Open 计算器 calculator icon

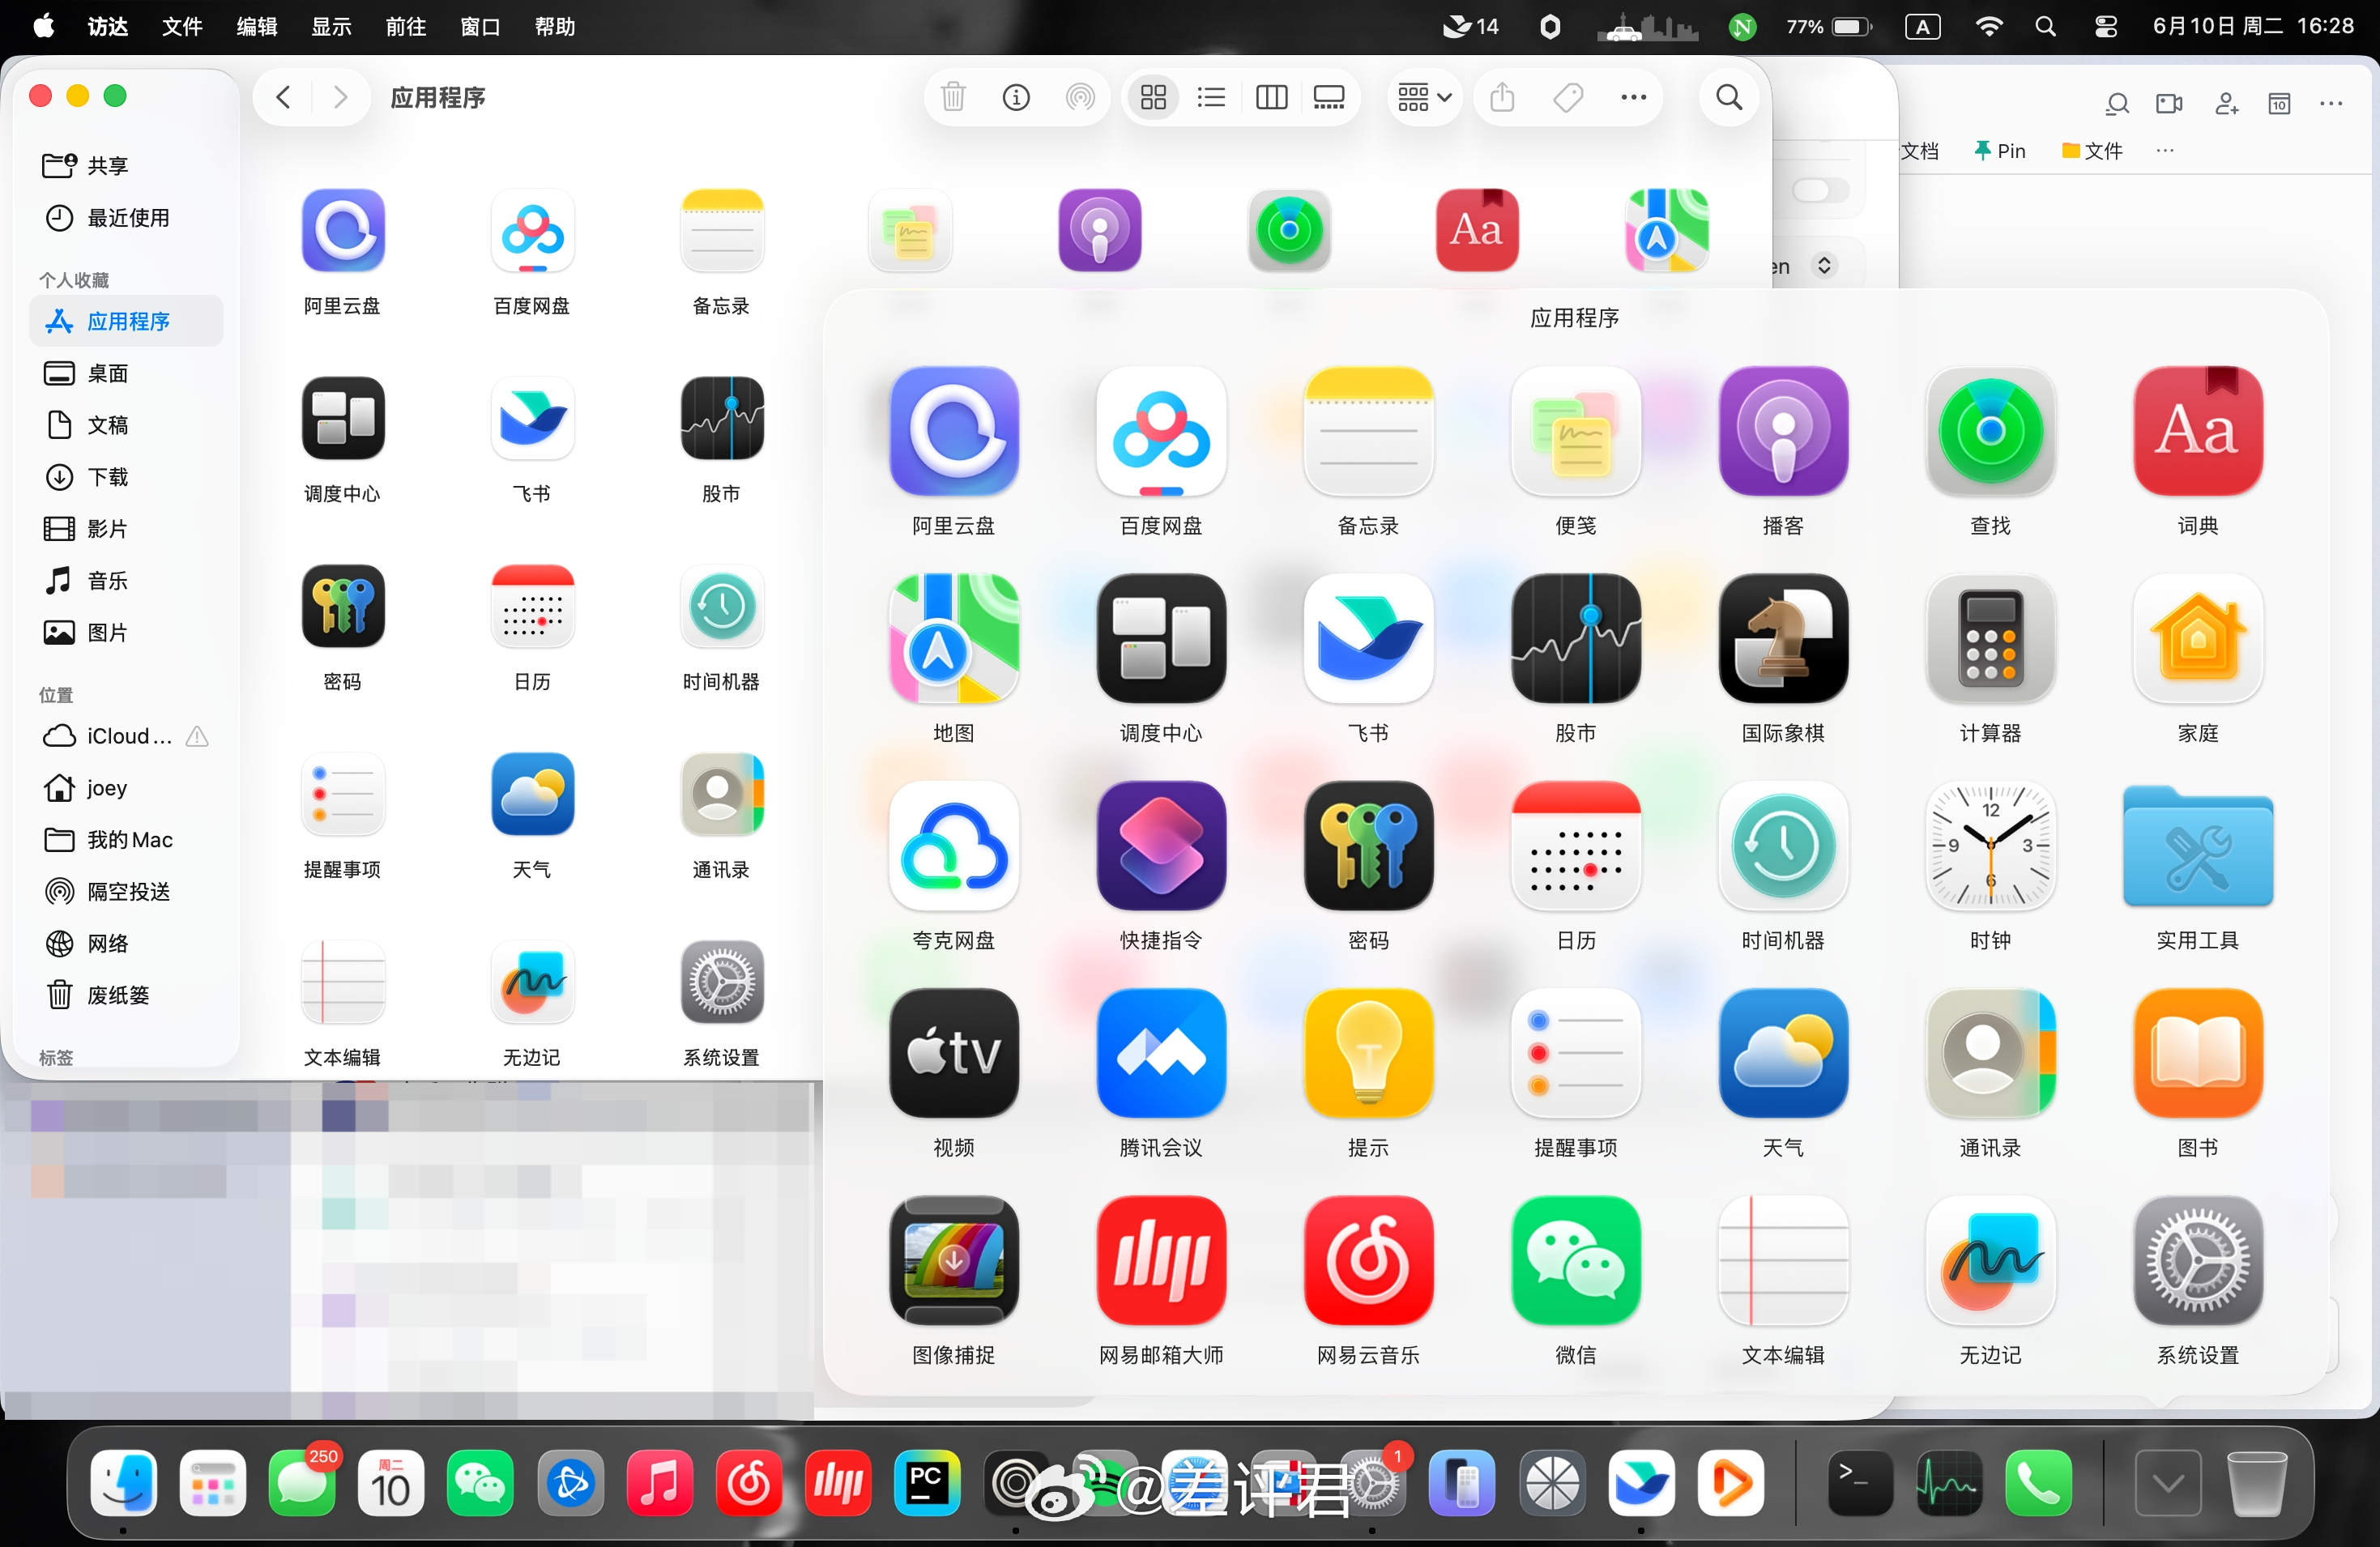click(1990, 638)
